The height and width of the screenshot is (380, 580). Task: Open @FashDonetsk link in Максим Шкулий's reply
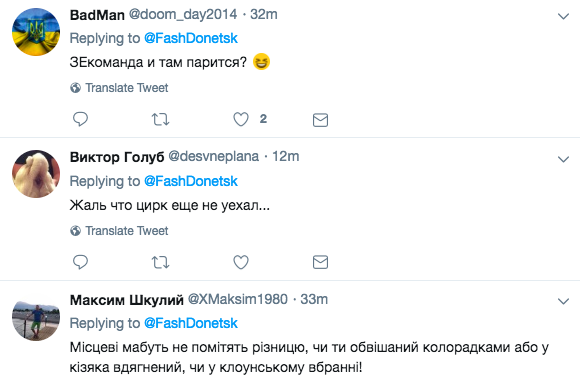tap(190, 323)
